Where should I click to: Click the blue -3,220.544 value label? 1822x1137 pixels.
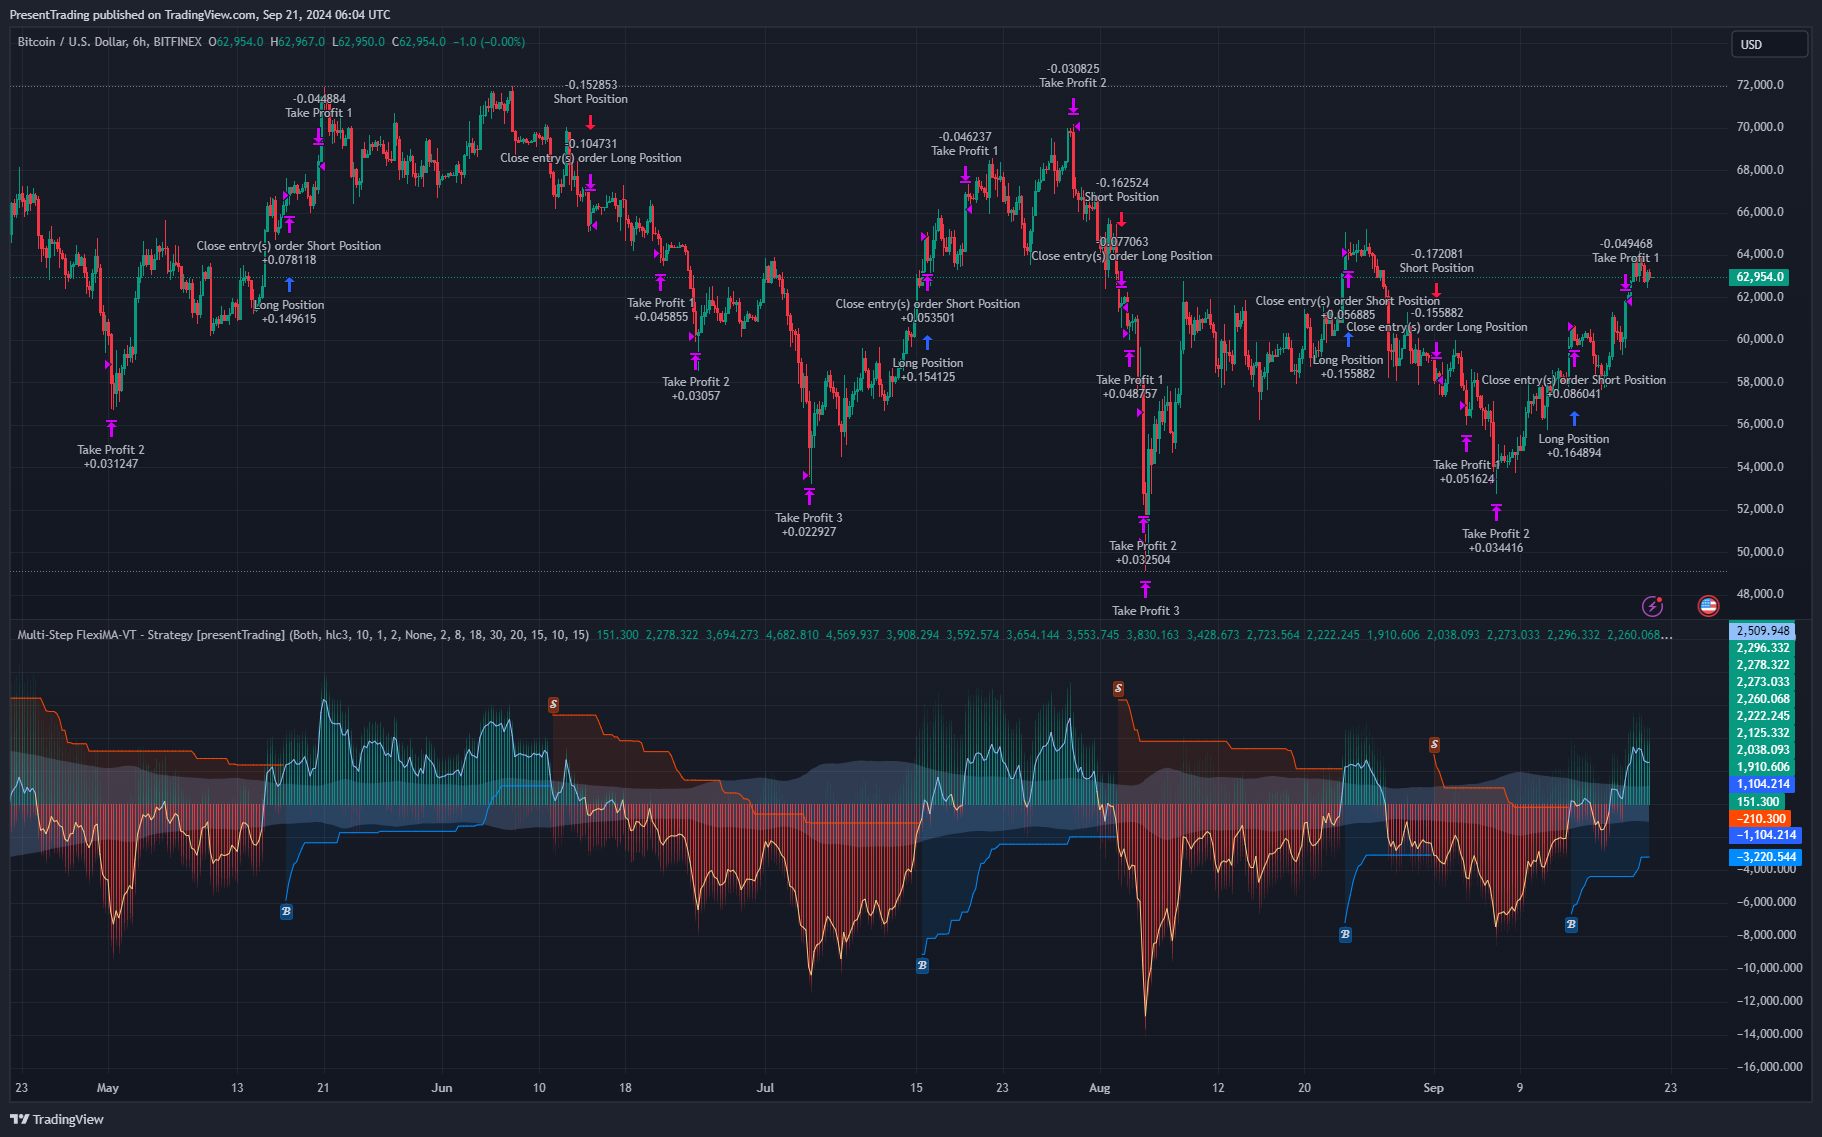coord(1766,857)
